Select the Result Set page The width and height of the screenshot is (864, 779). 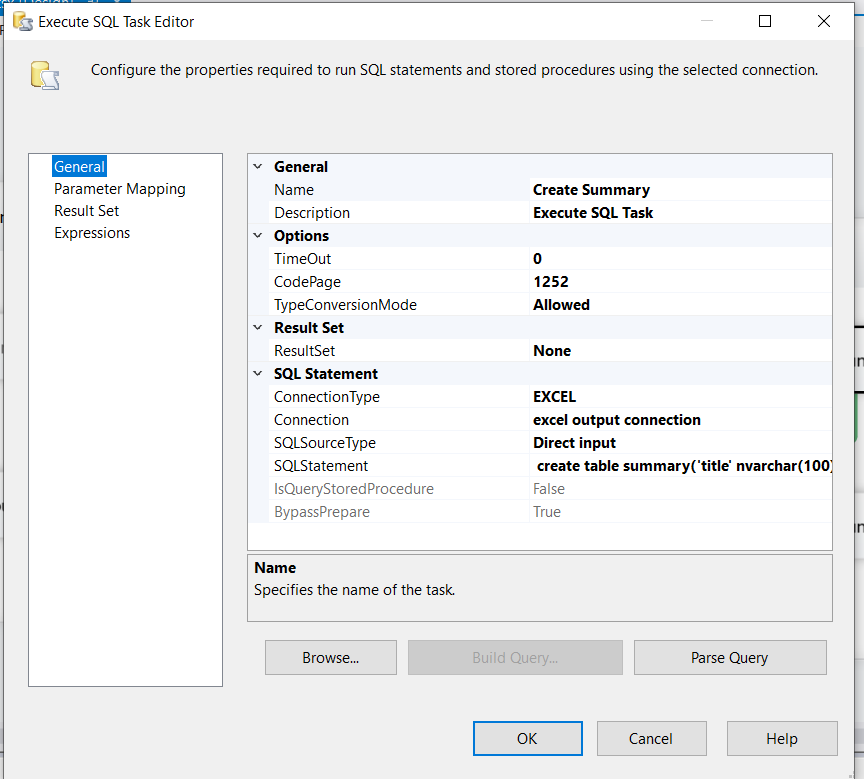tap(86, 210)
